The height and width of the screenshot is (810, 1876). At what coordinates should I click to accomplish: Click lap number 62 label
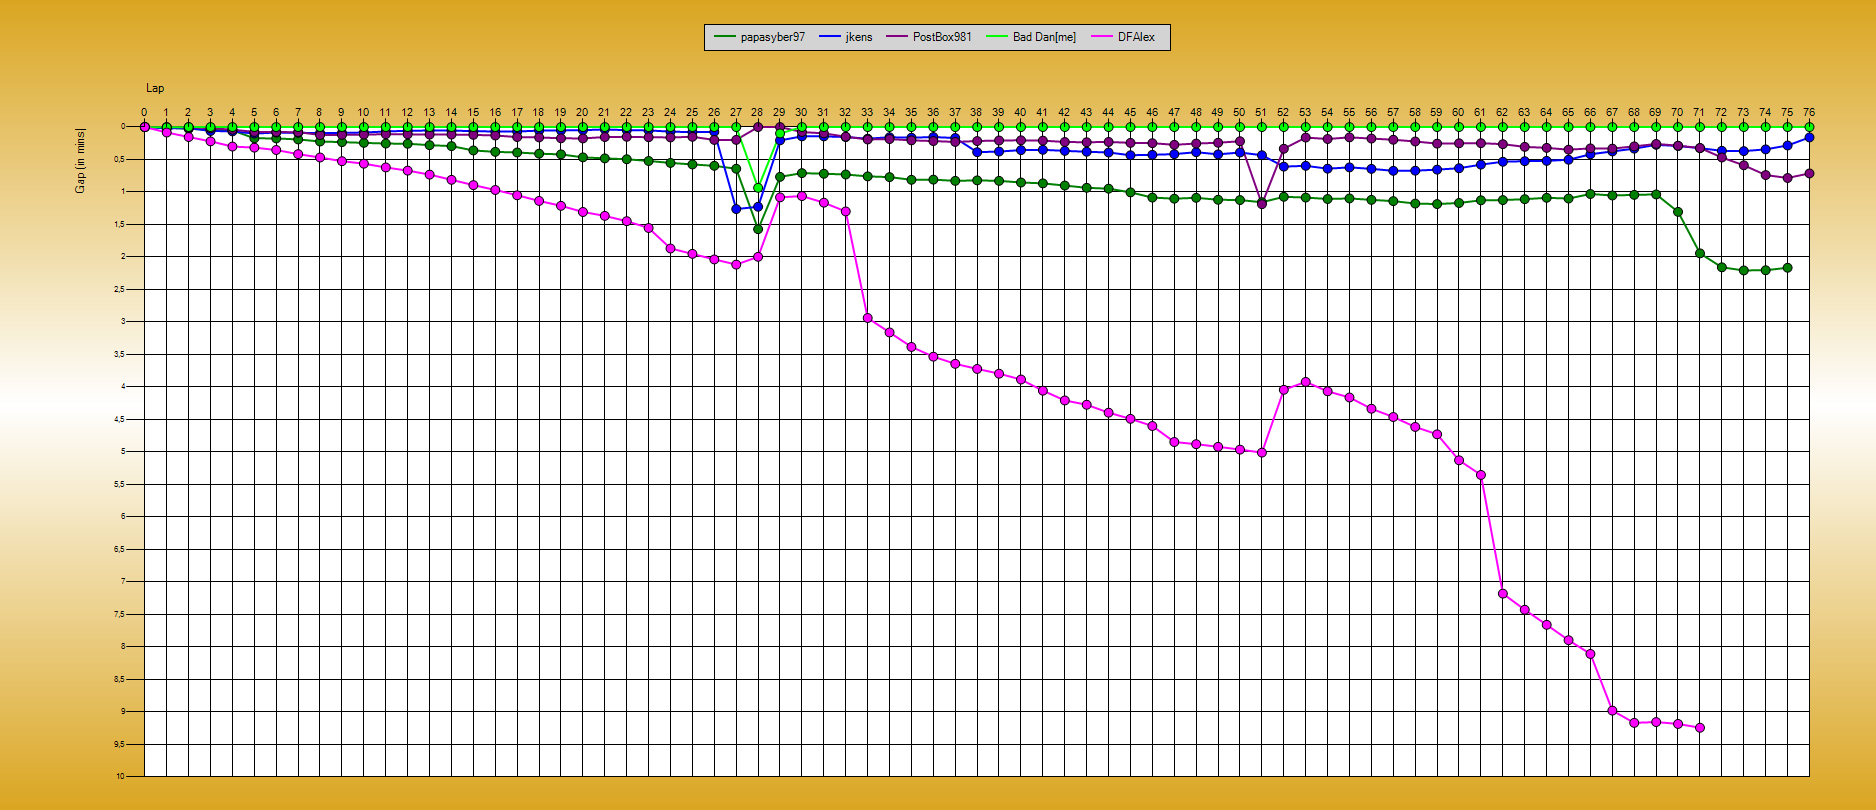(x=1502, y=113)
